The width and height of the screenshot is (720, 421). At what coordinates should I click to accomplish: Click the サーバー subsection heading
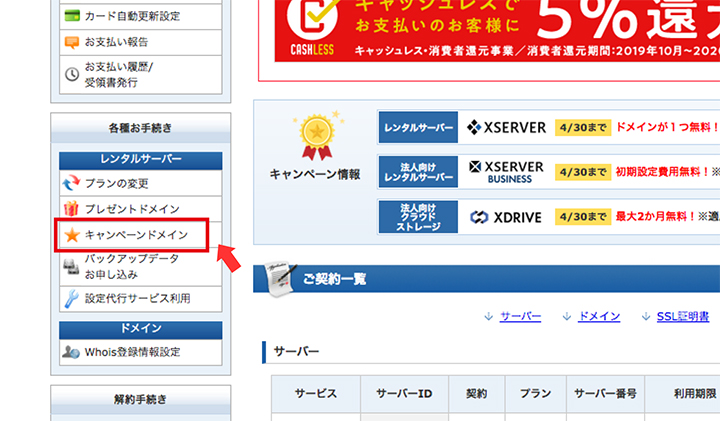296,352
